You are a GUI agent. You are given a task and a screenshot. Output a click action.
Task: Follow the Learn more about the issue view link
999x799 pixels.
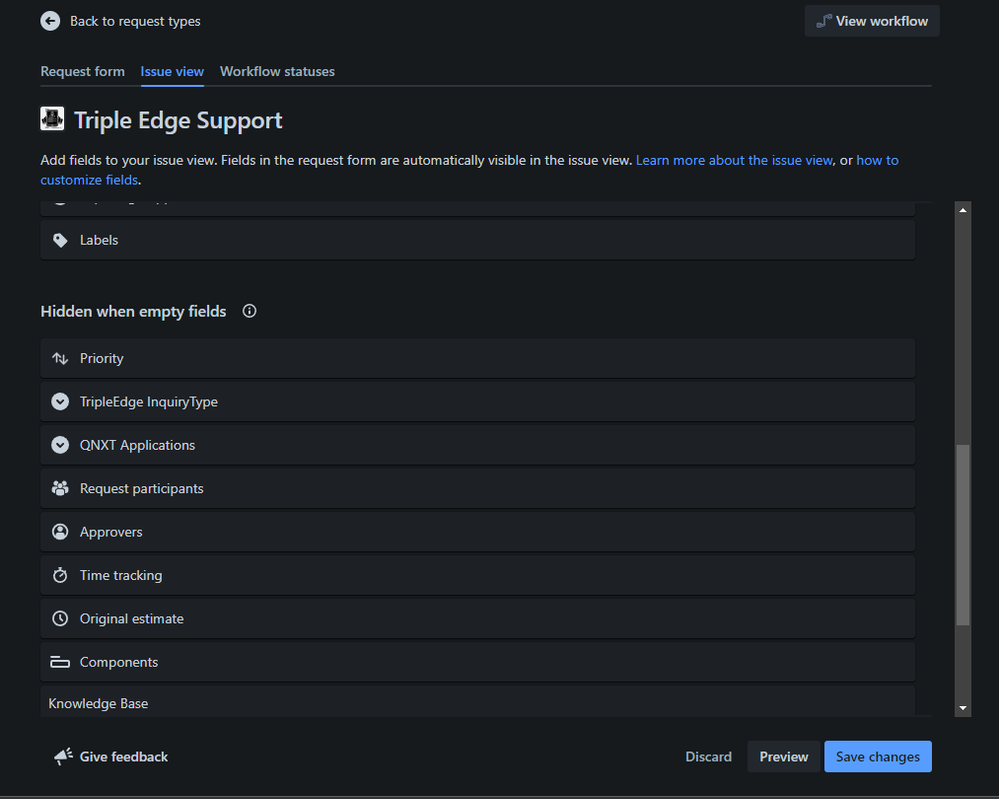pos(734,160)
